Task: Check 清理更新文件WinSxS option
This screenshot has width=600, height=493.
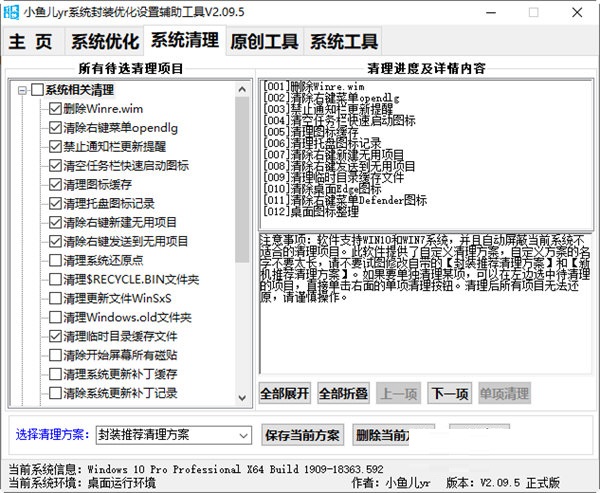Action: pyautogui.click(x=55, y=298)
